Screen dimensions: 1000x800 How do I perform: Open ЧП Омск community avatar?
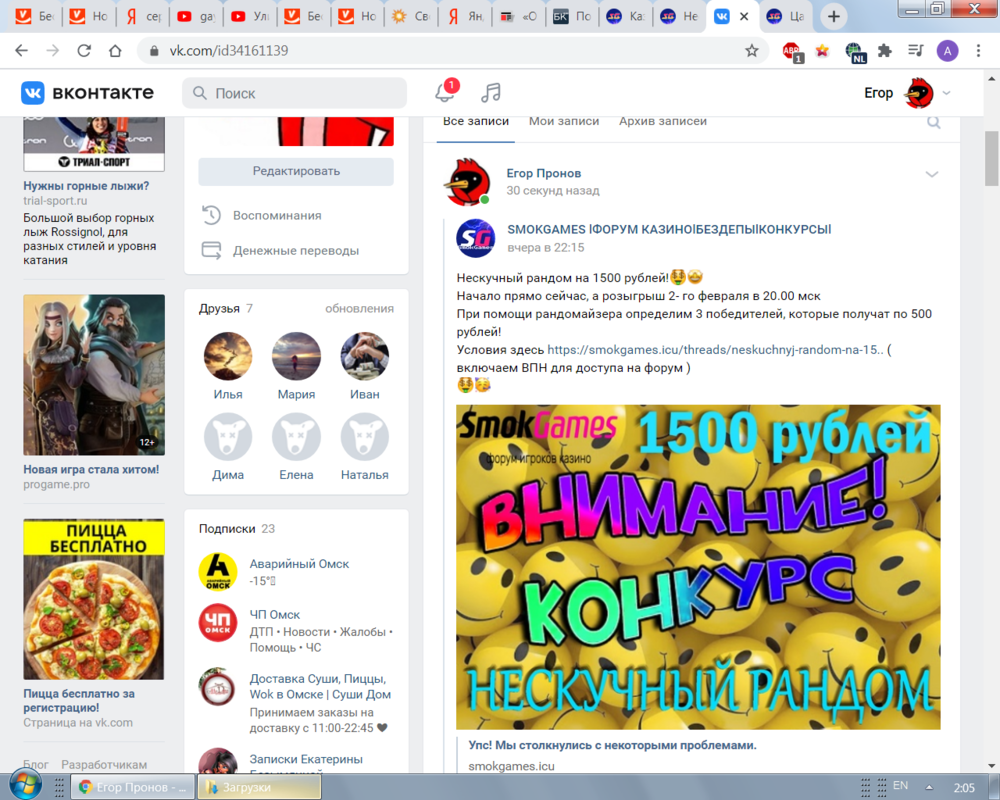point(217,623)
